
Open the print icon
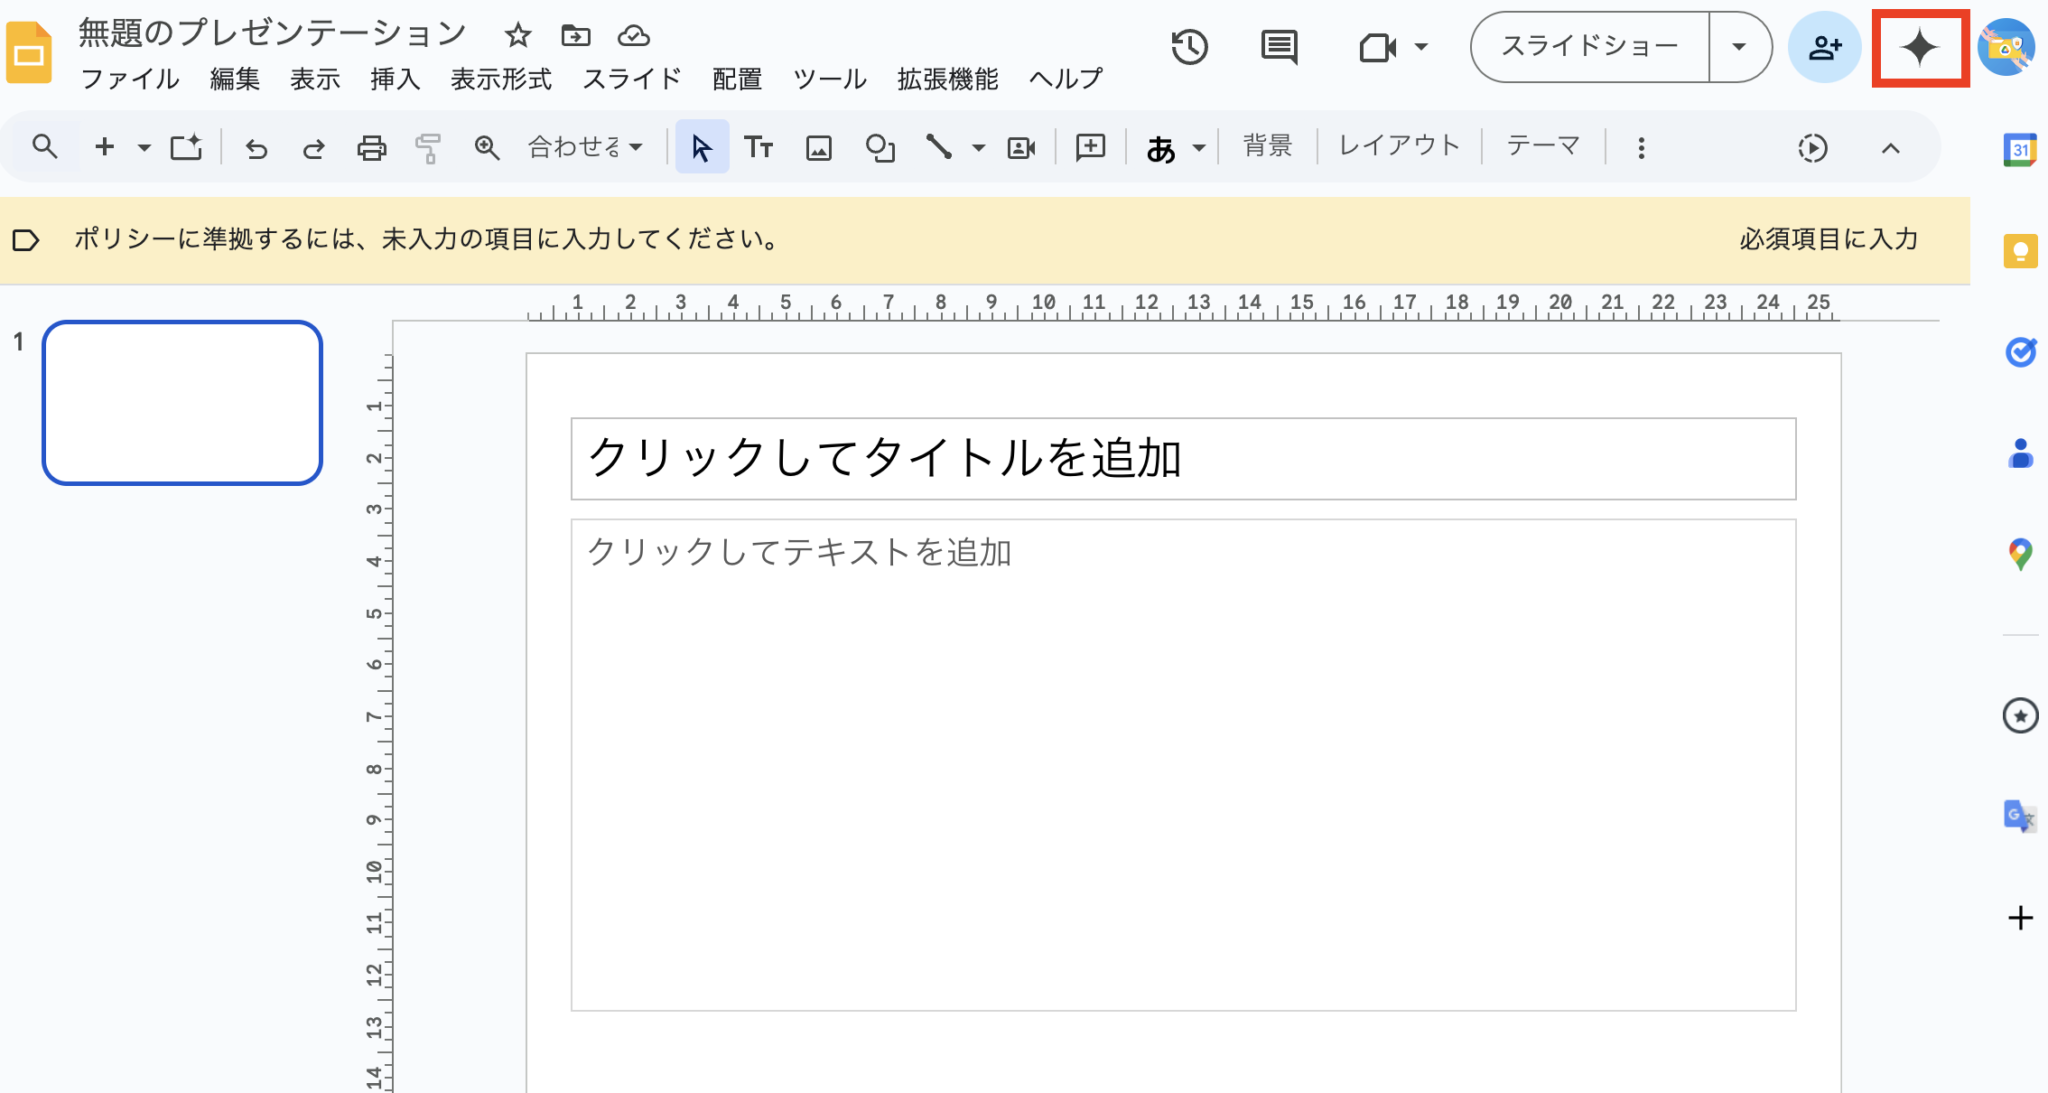371,147
